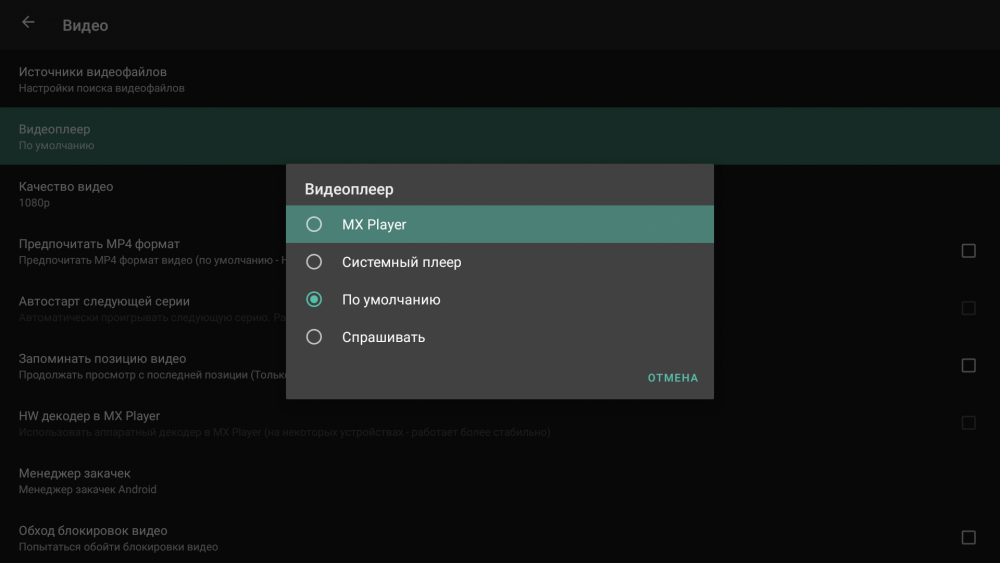Toggle the HW декодер в MX Player checkbox
The width and height of the screenshot is (1000, 563).
coord(968,423)
